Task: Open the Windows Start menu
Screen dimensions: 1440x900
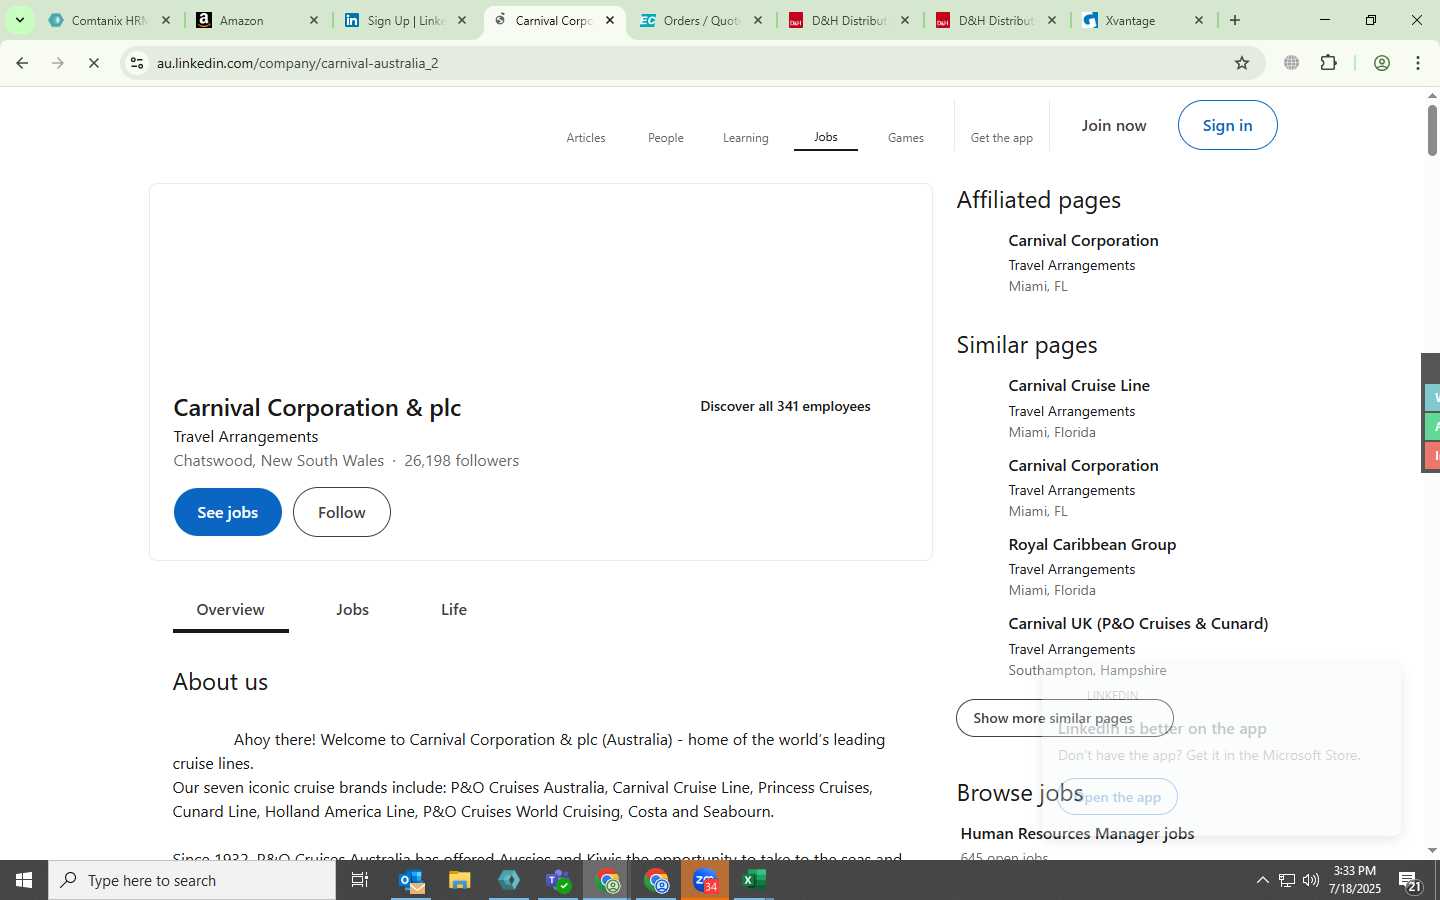Action: (24, 880)
